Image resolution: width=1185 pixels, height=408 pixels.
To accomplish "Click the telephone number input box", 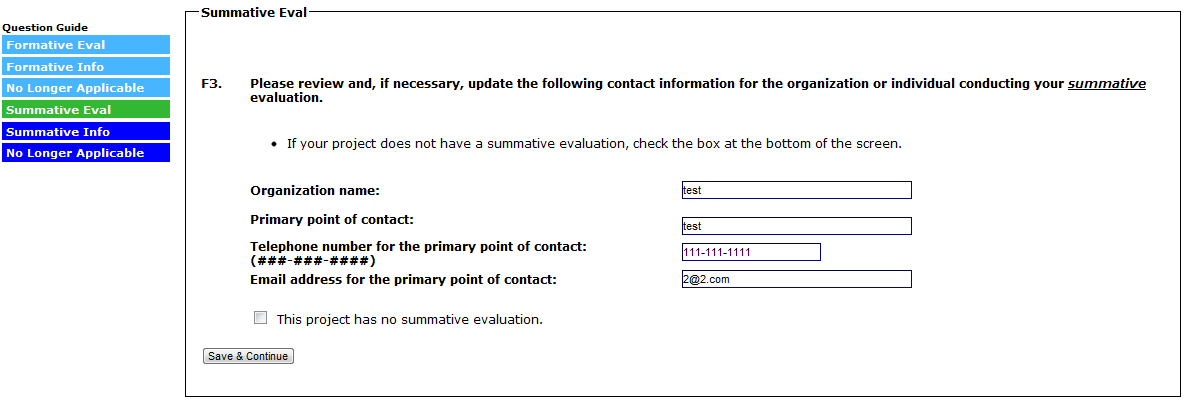I will (750, 252).
